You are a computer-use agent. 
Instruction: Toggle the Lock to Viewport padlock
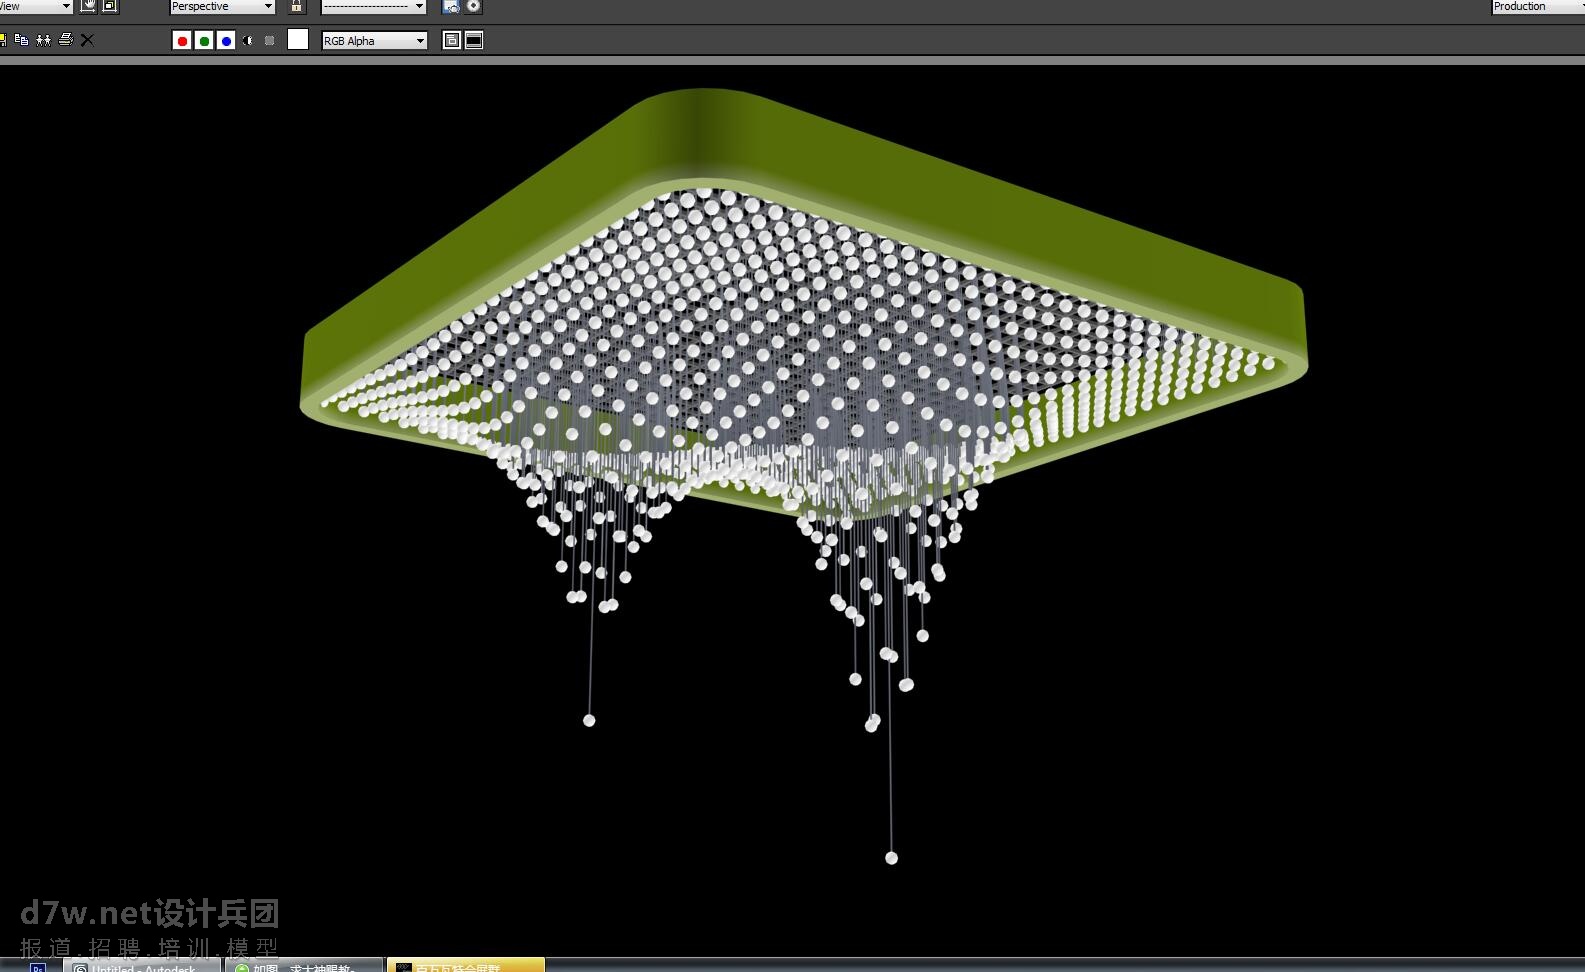pos(297,7)
